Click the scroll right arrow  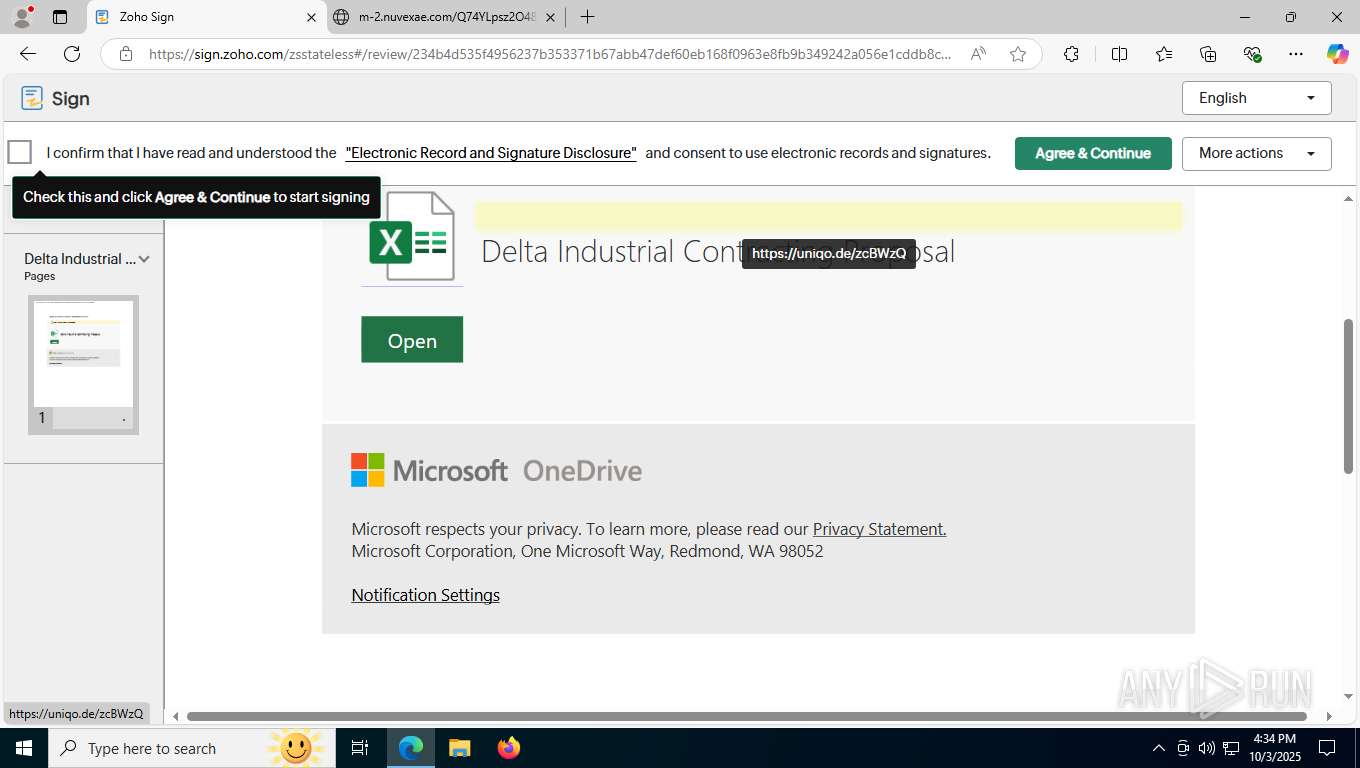(1329, 716)
